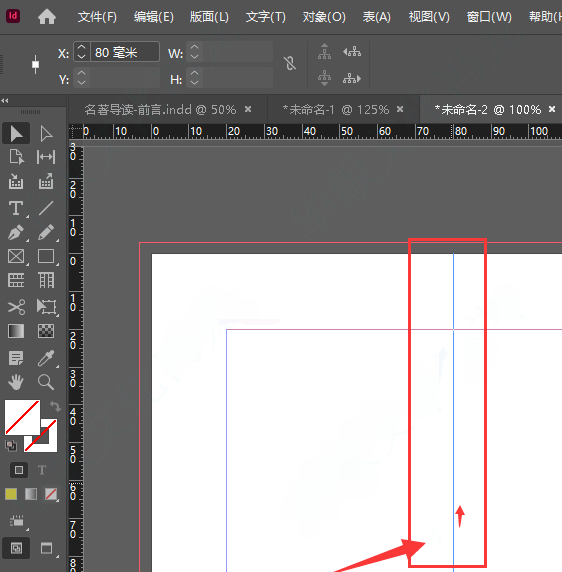The height and width of the screenshot is (572, 562).
Task: Select the Hand tool
Action: click(16, 382)
